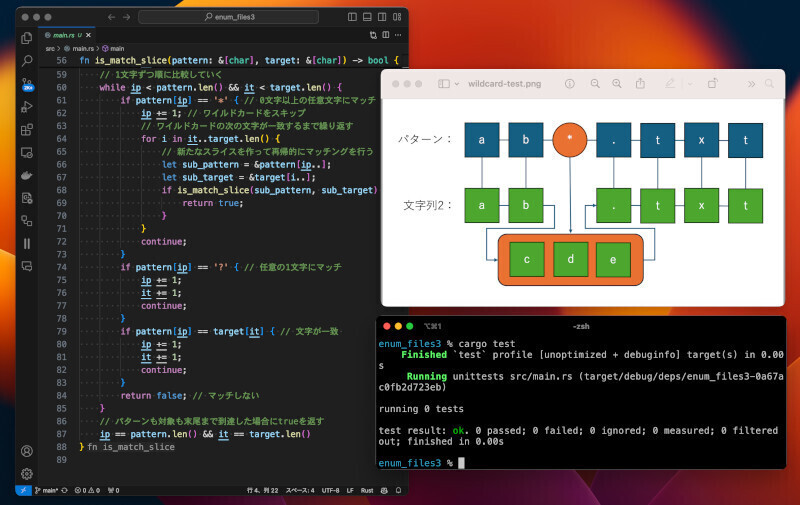
Task: Change the Rust language mode in status bar
Action: click(366, 490)
